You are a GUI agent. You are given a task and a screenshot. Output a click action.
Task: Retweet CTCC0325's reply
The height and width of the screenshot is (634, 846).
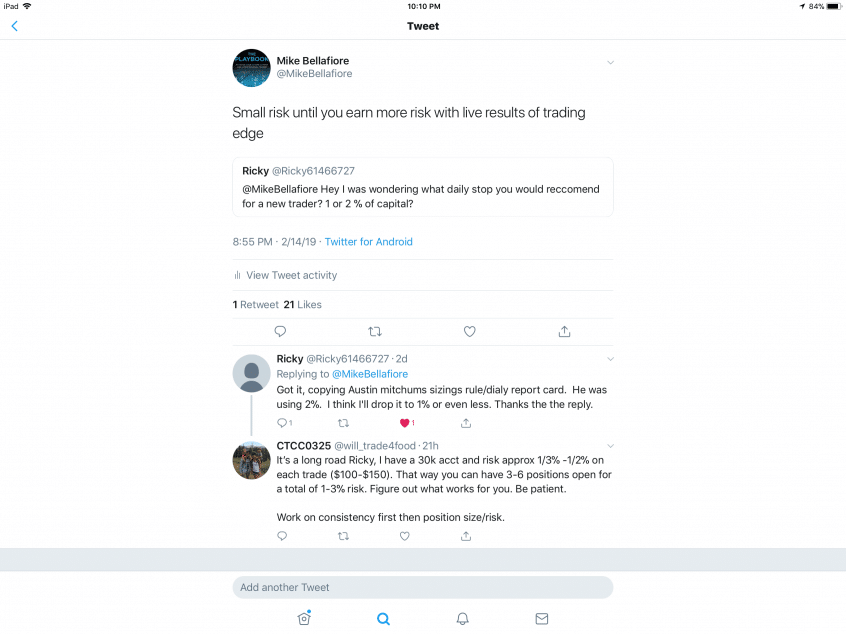coord(343,536)
